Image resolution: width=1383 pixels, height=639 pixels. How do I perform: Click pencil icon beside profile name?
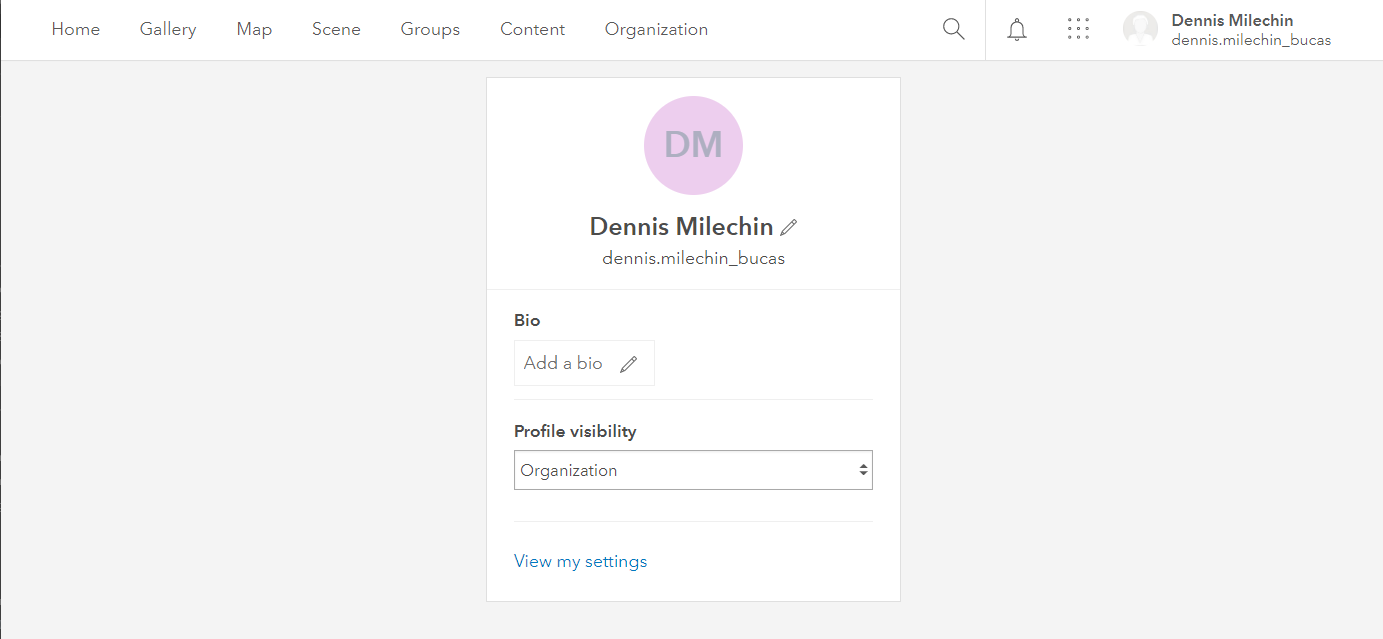tap(789, 227)
